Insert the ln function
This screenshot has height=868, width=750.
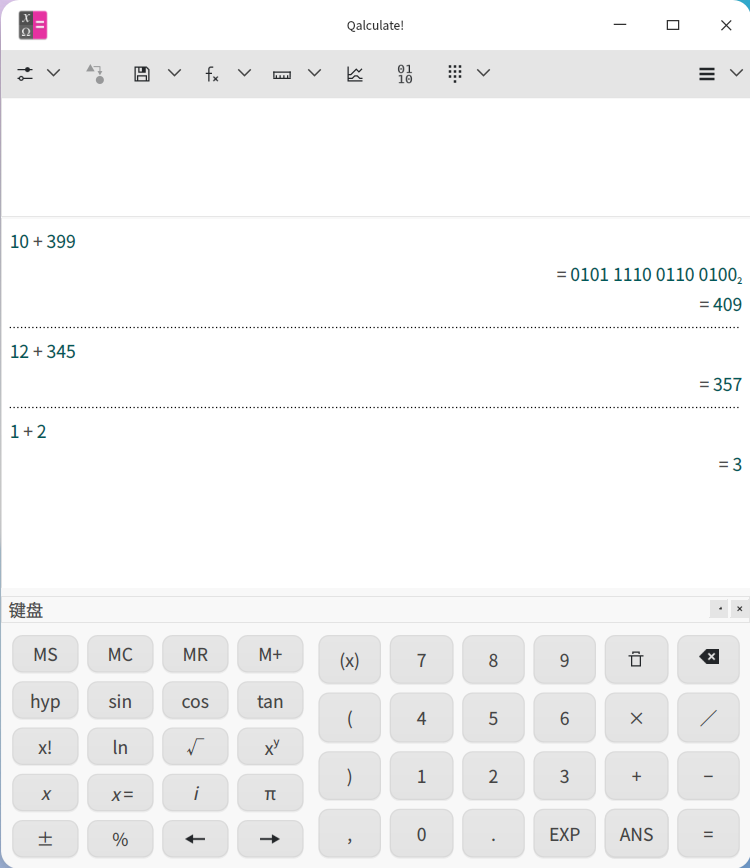tap(120, 747)
